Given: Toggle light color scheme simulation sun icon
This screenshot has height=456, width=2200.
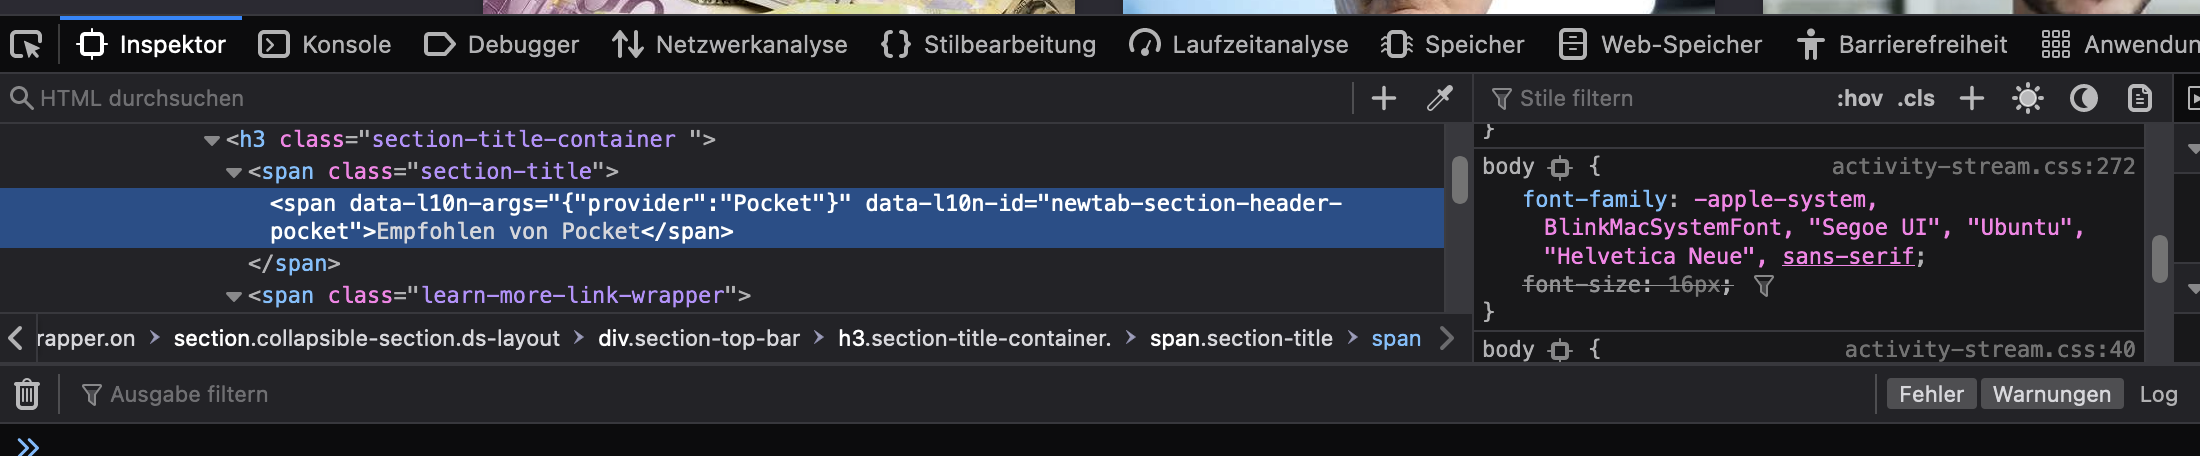Looking at the screenshot, I should (2028, 98).
